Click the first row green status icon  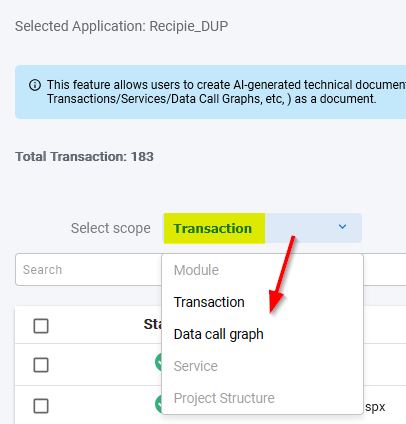click(158, 363)
